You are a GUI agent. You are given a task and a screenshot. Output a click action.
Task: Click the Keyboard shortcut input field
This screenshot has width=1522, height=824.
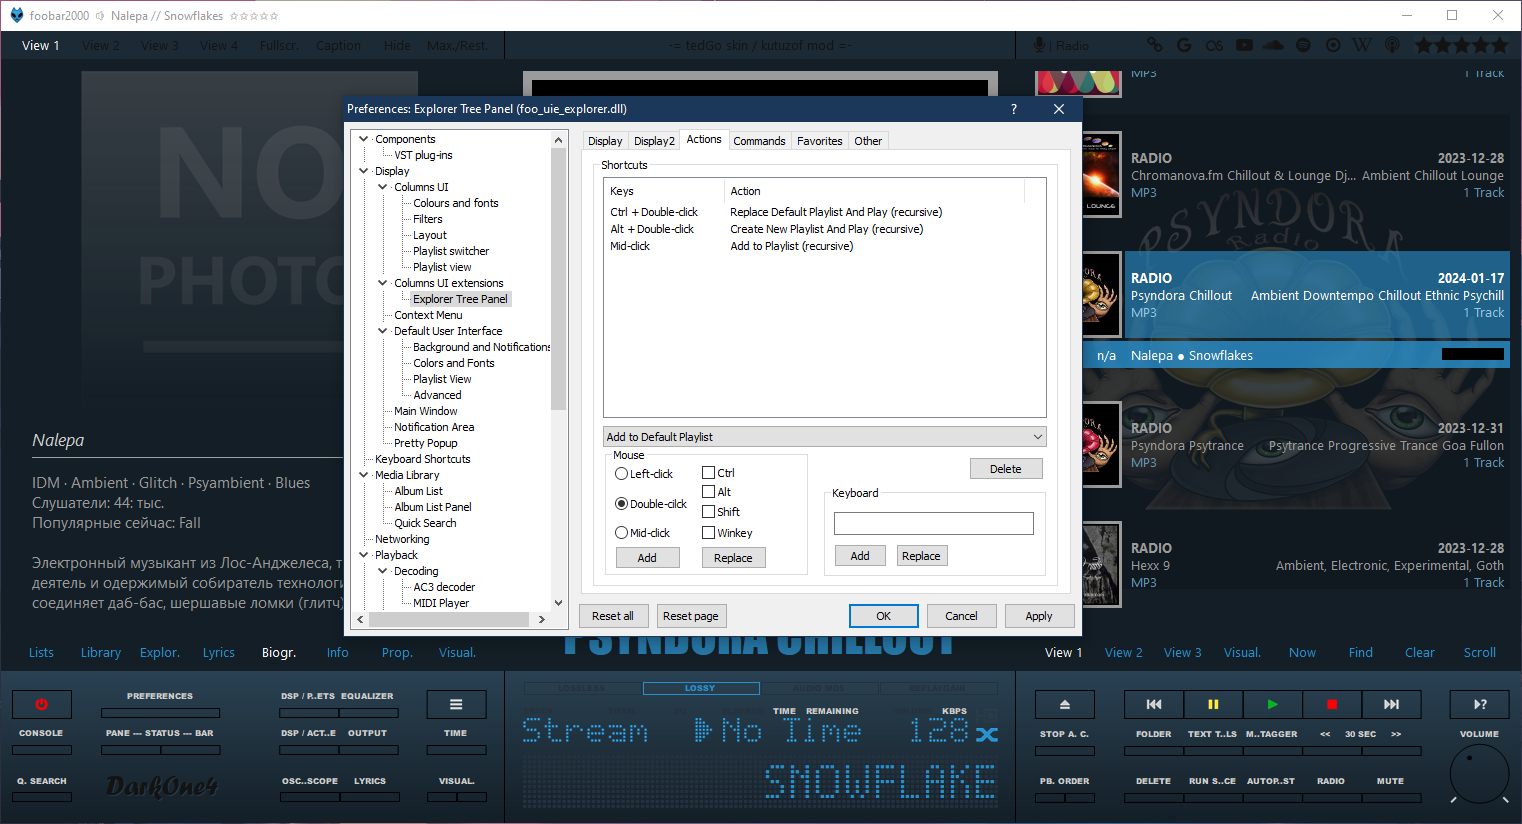[x=934, y=523]
